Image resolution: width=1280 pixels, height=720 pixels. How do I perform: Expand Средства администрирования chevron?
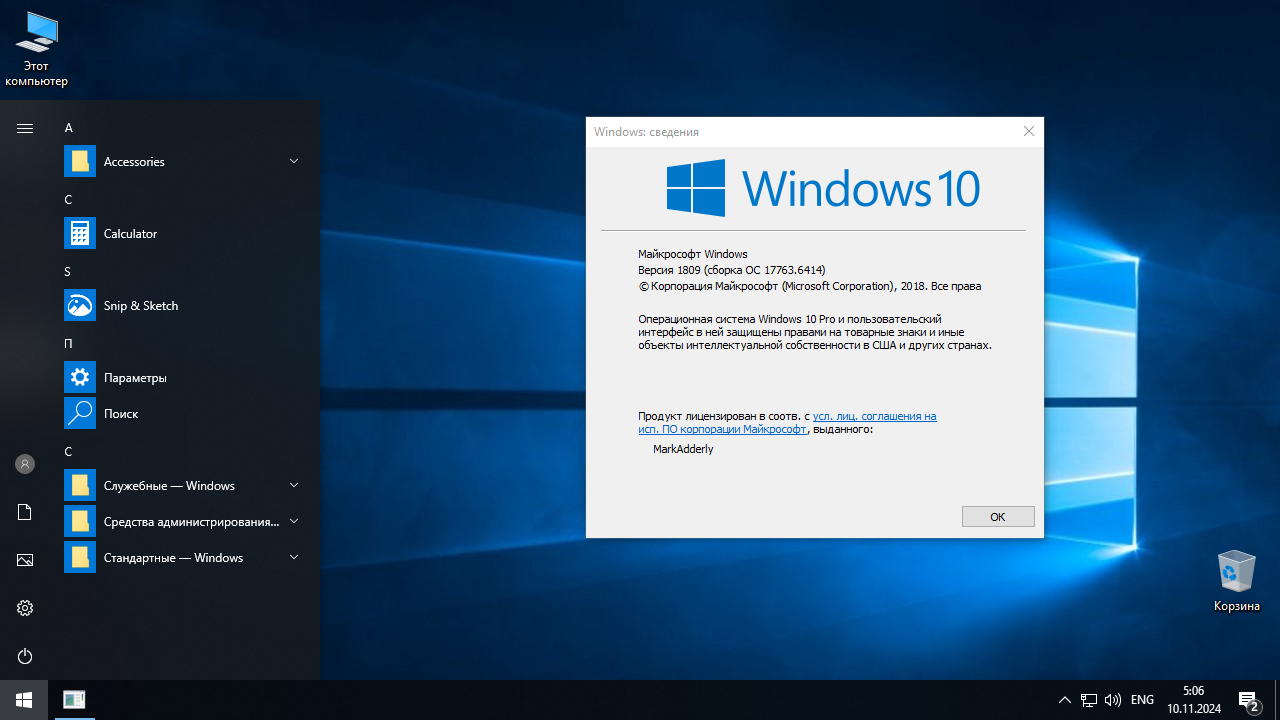tap(294, 521)
